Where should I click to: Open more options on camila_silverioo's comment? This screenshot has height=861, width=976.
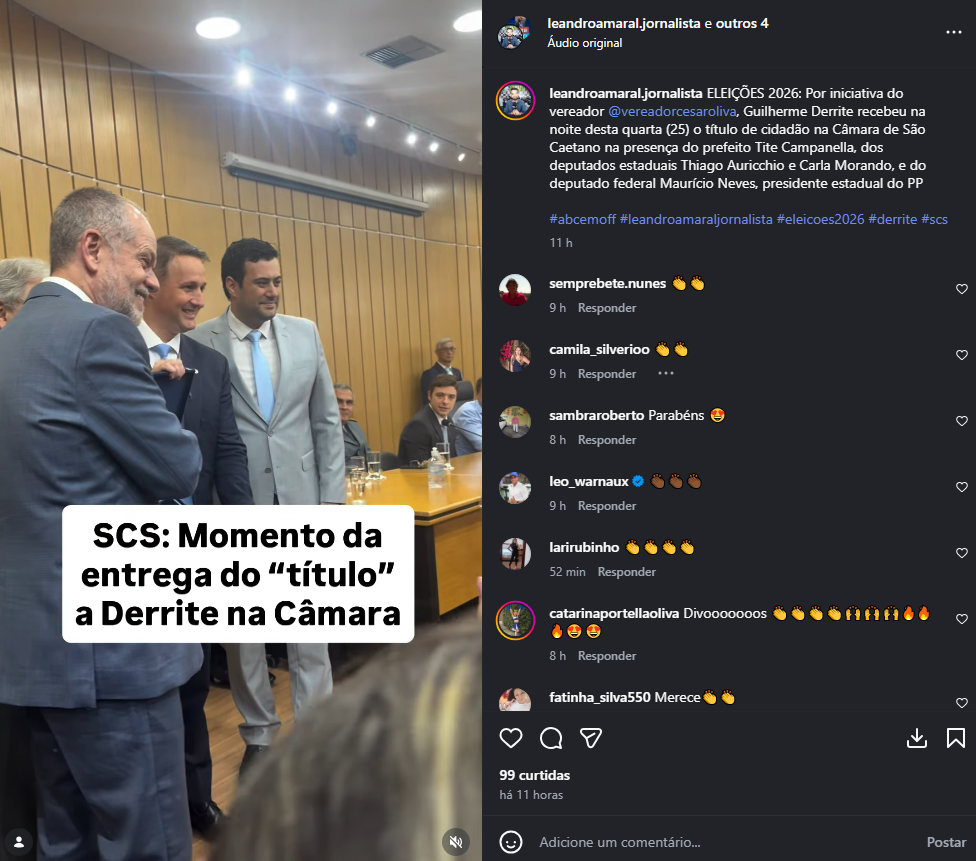click(x=665, y=373)
